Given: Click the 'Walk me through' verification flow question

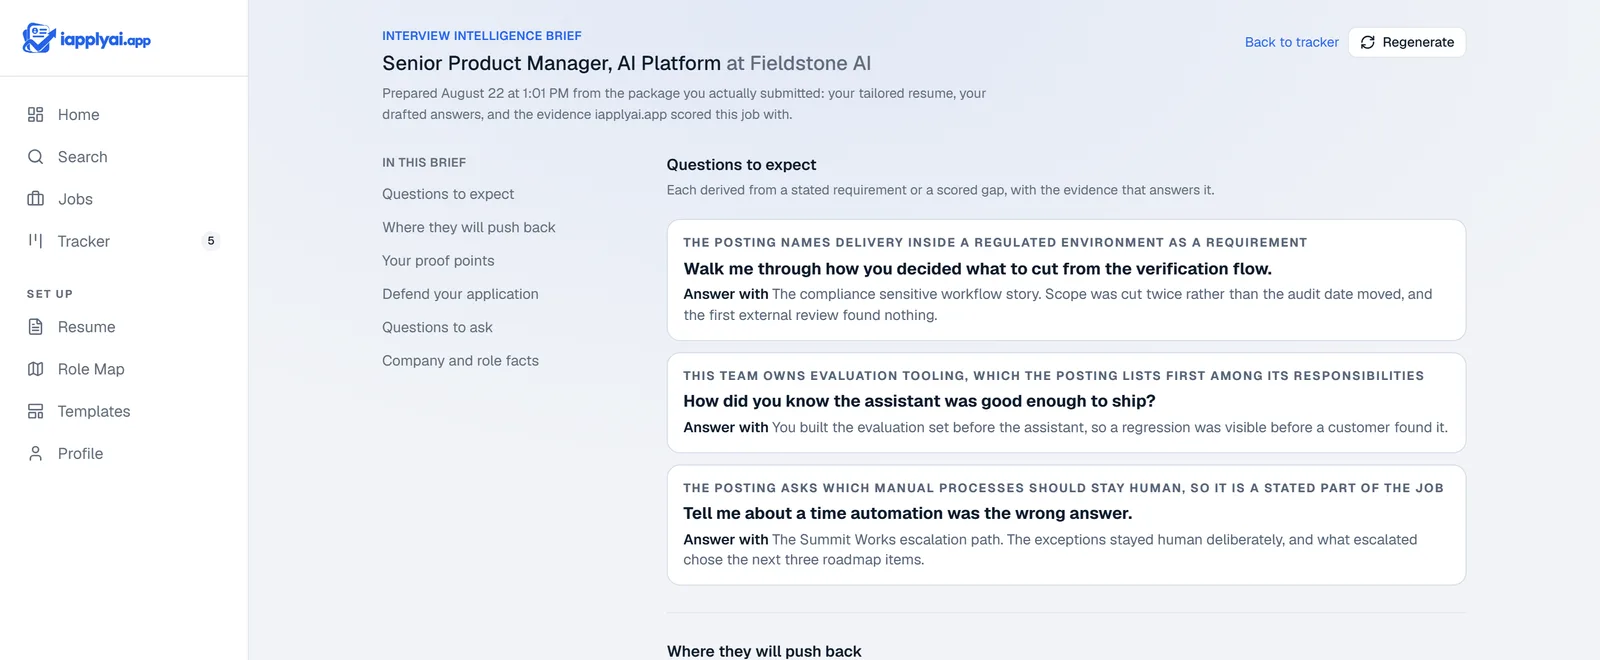Looking at the screenshot, I should (978, 269).
